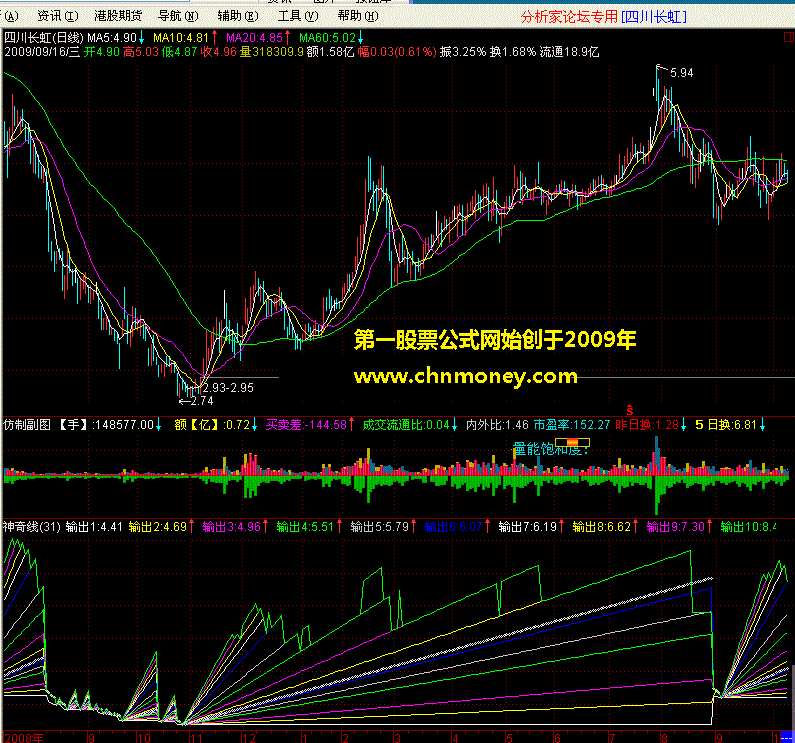This screenshot has width=795, height=743.
Task: Click the 2008年 label on the time axis
Action: click(x=23, y=737)
